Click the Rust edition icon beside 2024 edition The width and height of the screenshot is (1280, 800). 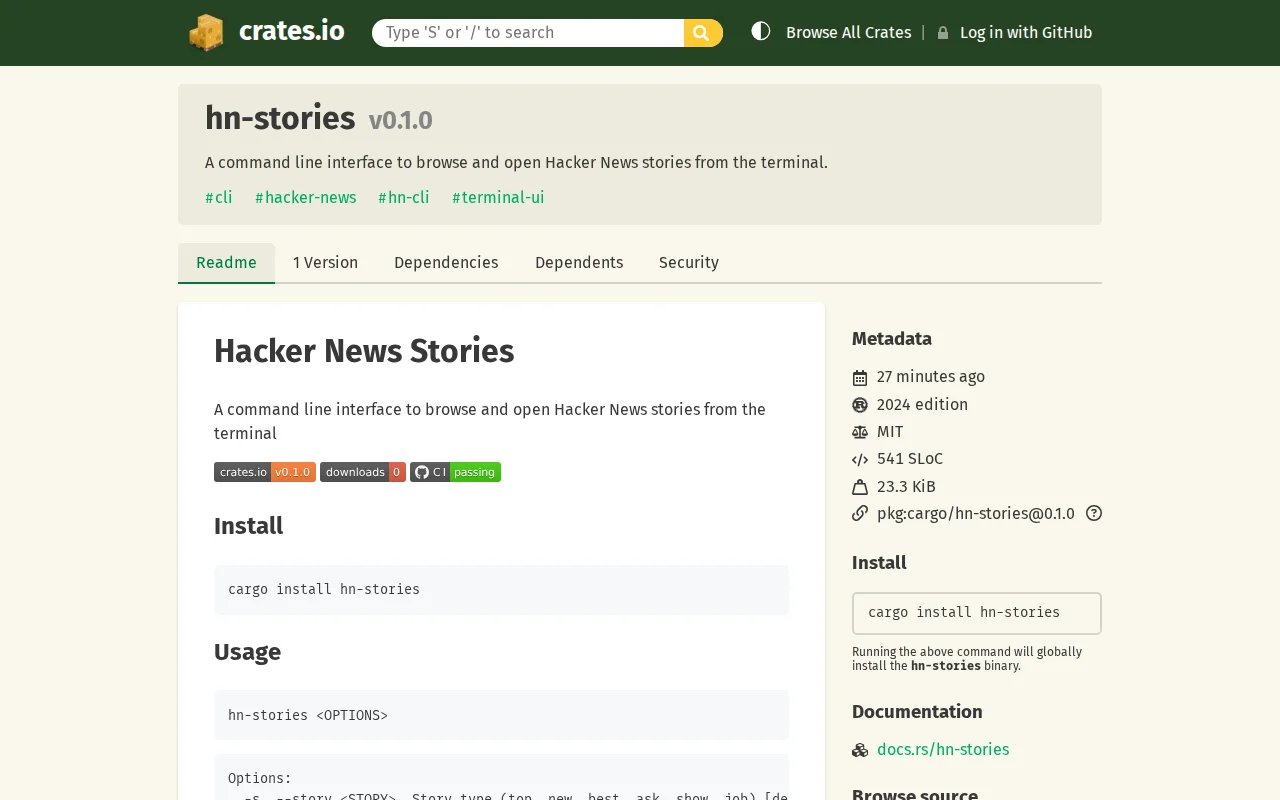click(860, 405)
